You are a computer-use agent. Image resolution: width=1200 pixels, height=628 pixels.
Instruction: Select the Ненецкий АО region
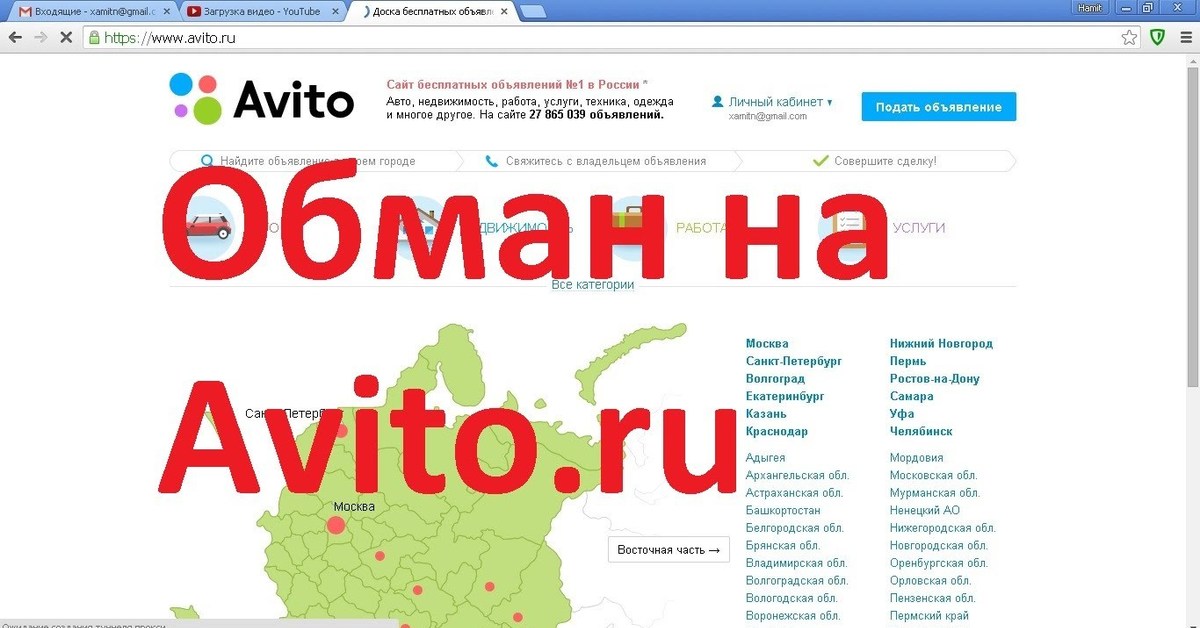coord(925,510)
